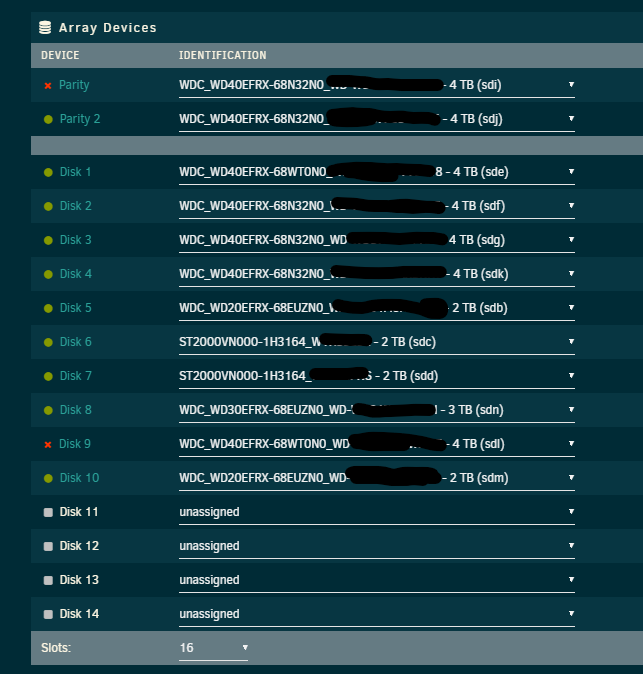Open the Disk 9 device link
The image size is (643, 674).
pyautogui.click(x=75, y=444)
